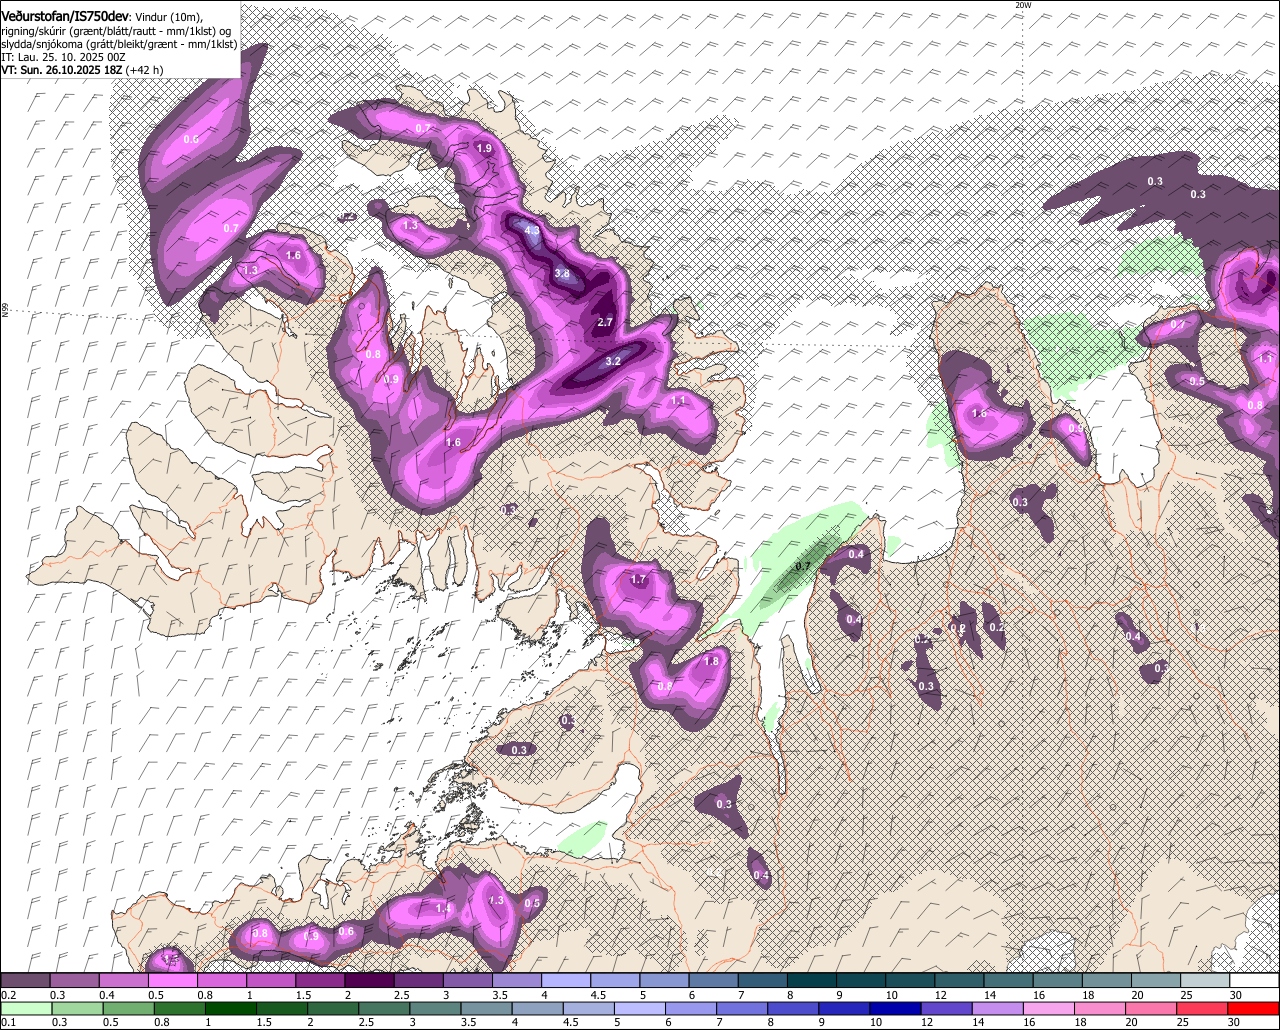Select the darkest green lower legend swatch labeled 1
The image size is (1280, 1030).
[x=230, y=1009]
